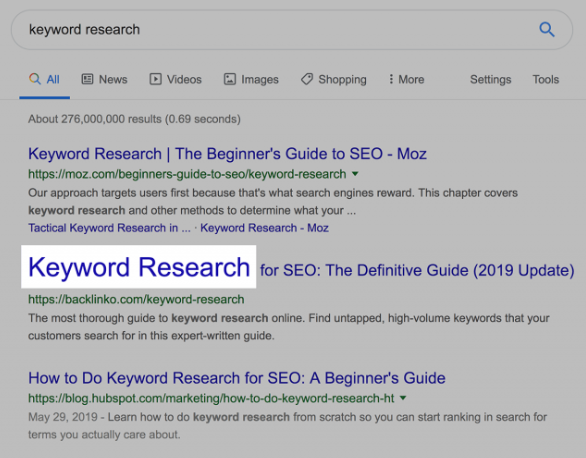Image resolution: width=586 pixels, height=458 pixels.
Task: Click the Videos tab play icon
Action: click(x=155, y=79)
